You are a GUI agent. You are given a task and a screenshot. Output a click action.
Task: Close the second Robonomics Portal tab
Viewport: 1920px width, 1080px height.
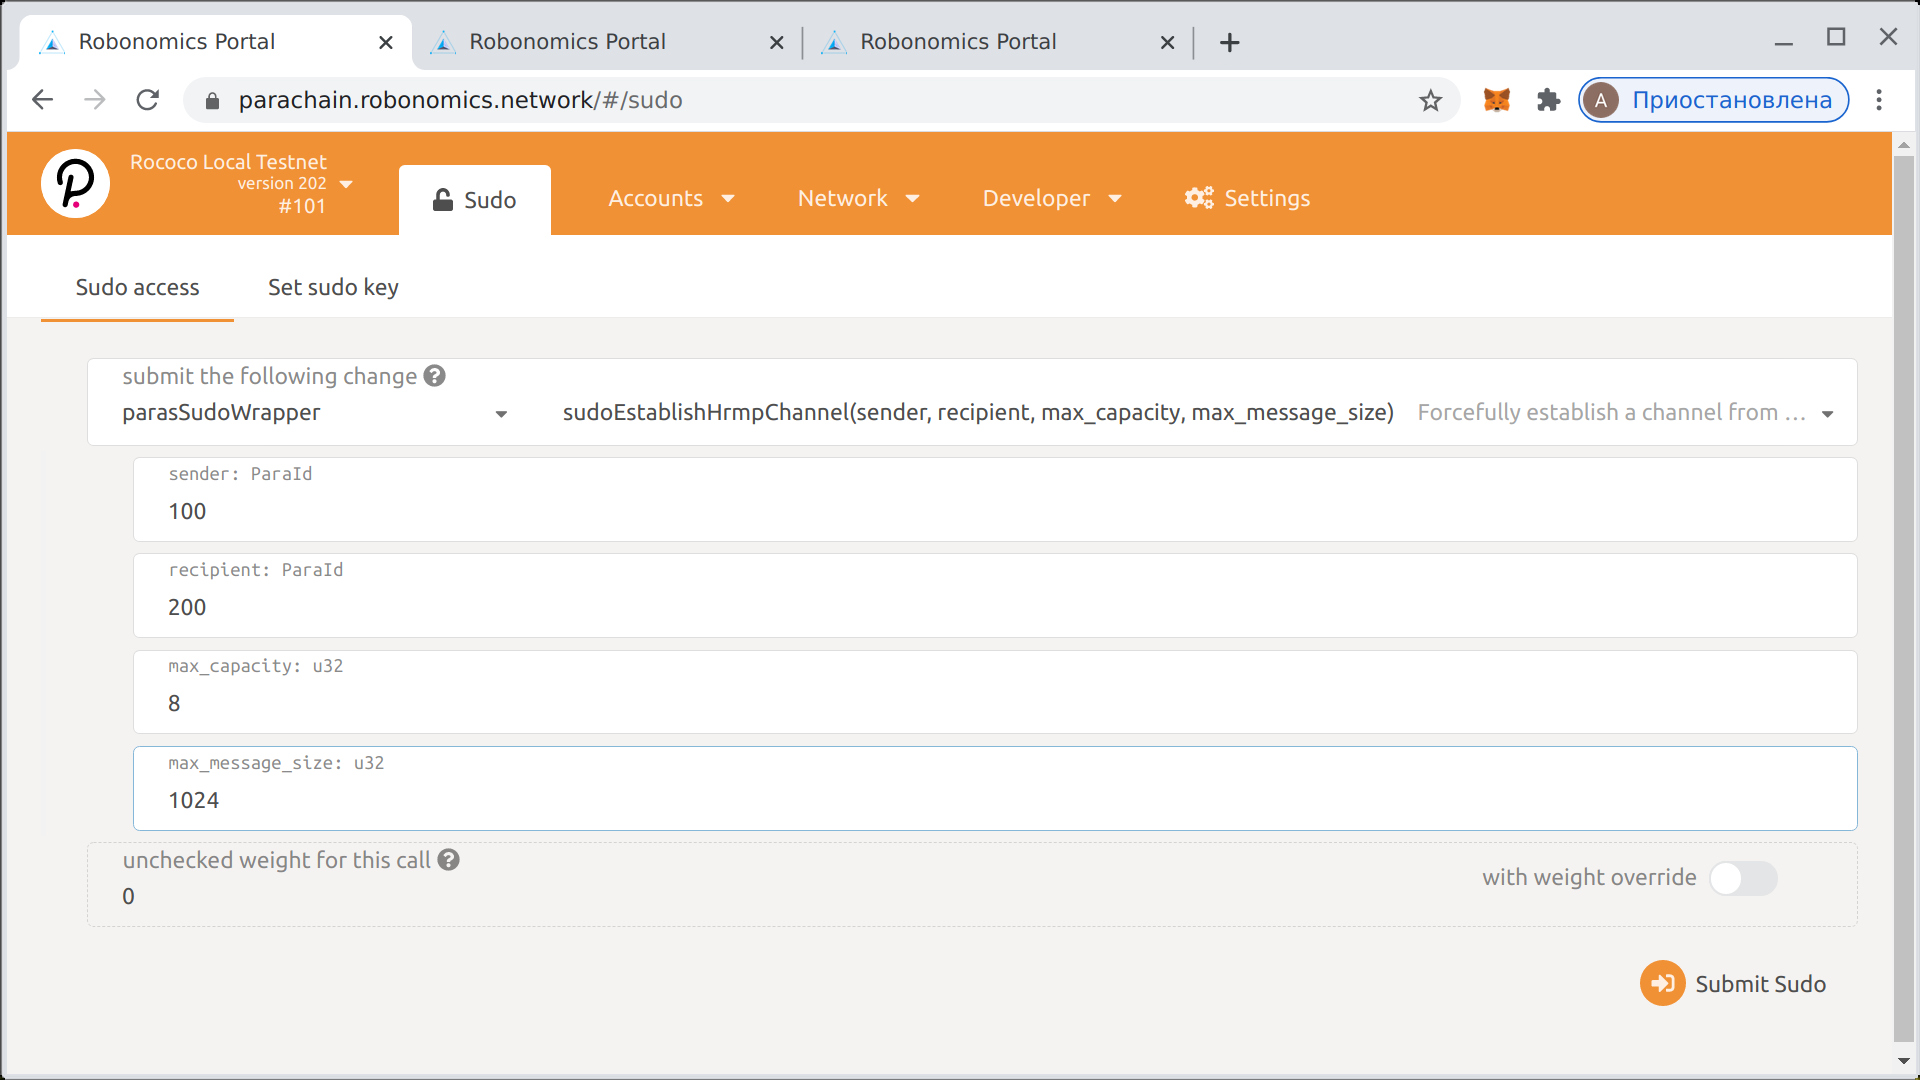point(776,42)
